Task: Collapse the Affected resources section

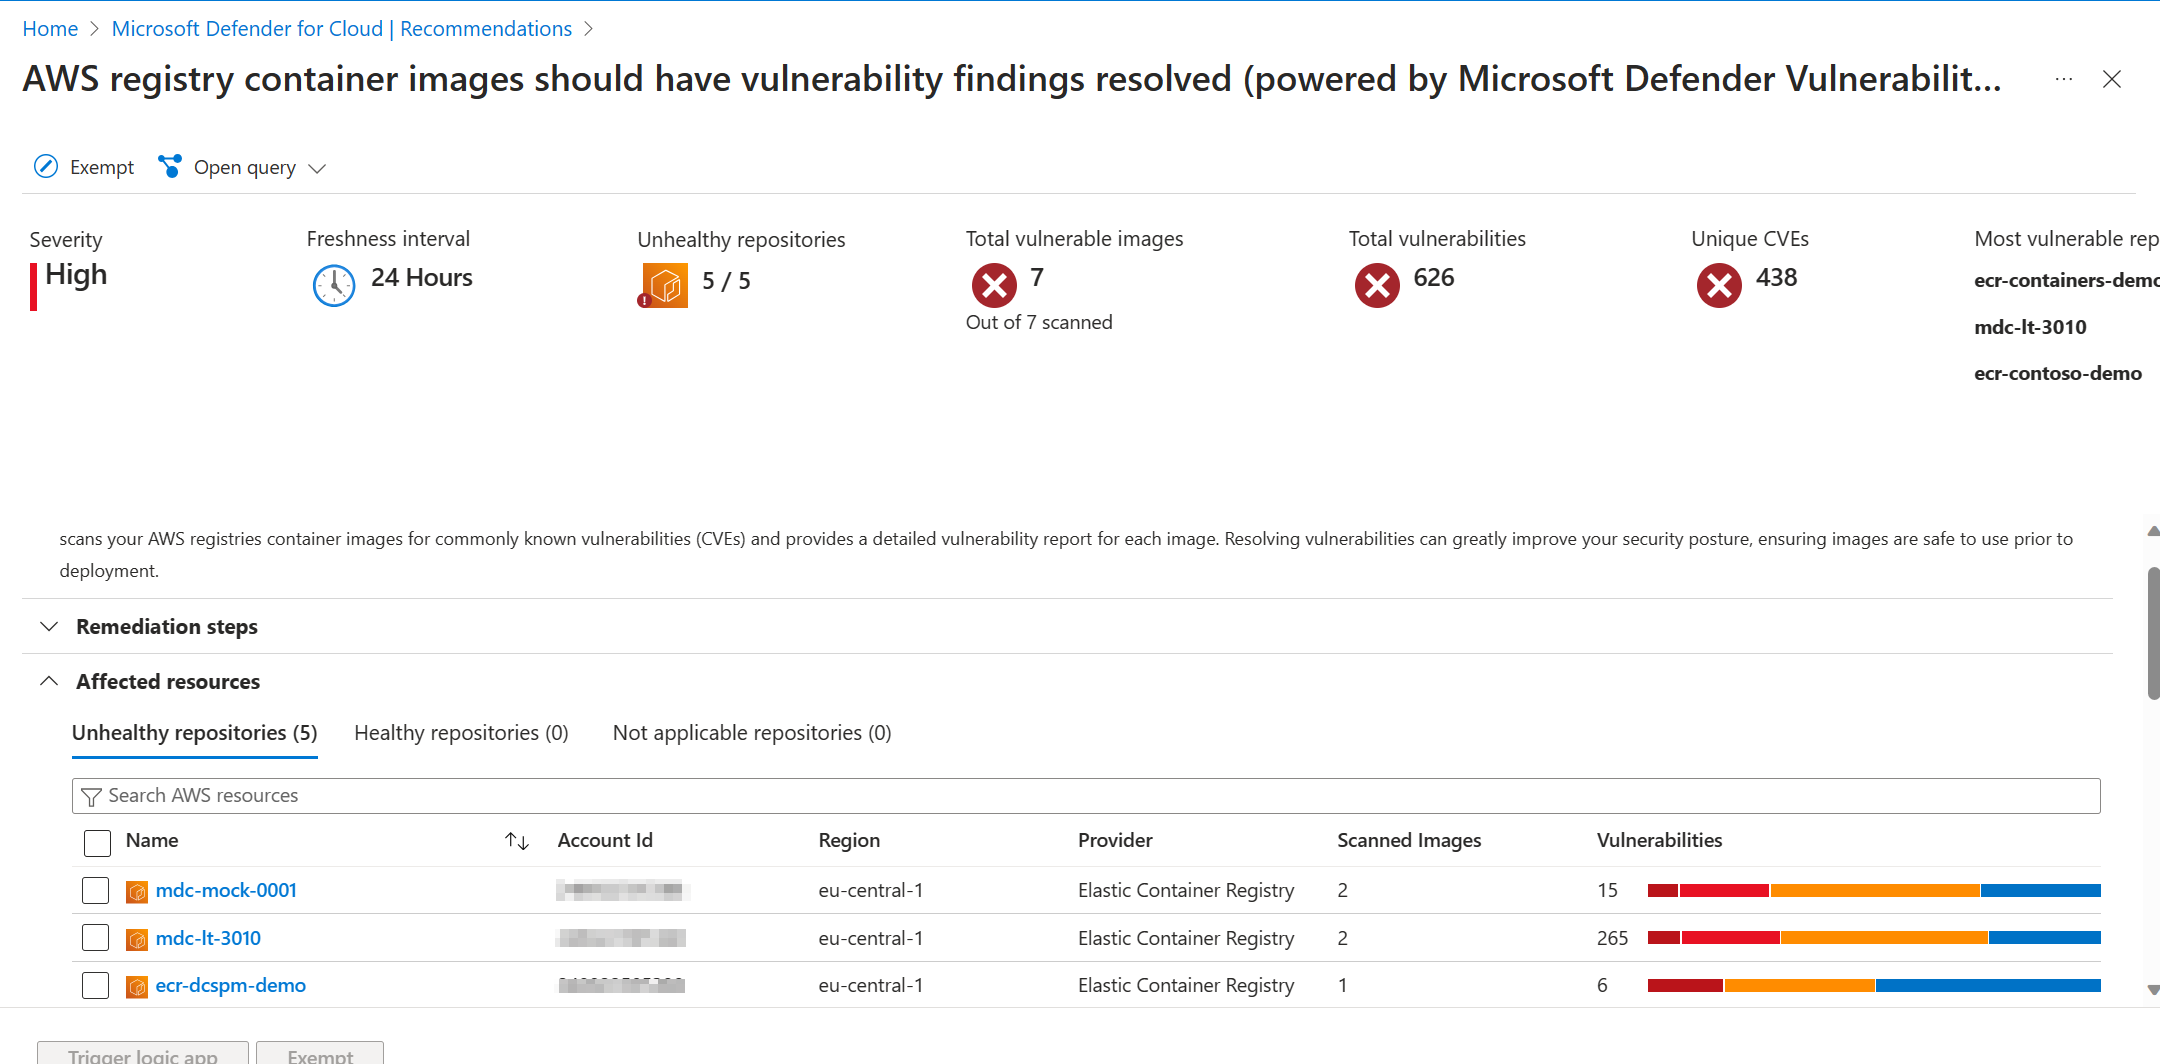Action: [x=49, y=681]
